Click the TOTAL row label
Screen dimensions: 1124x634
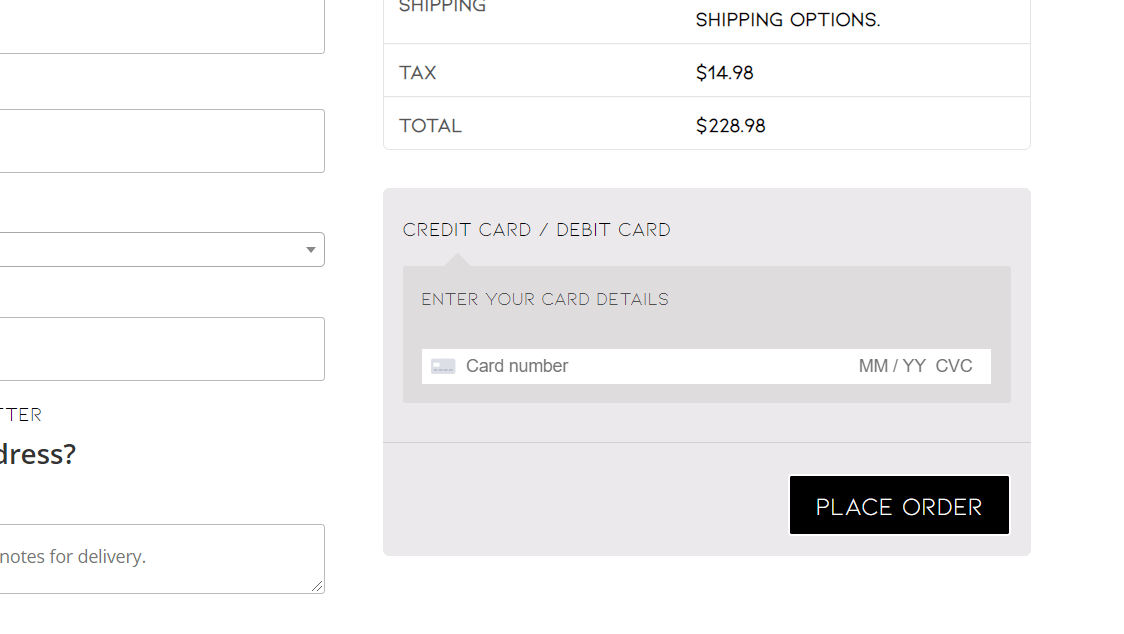(430, 126)
